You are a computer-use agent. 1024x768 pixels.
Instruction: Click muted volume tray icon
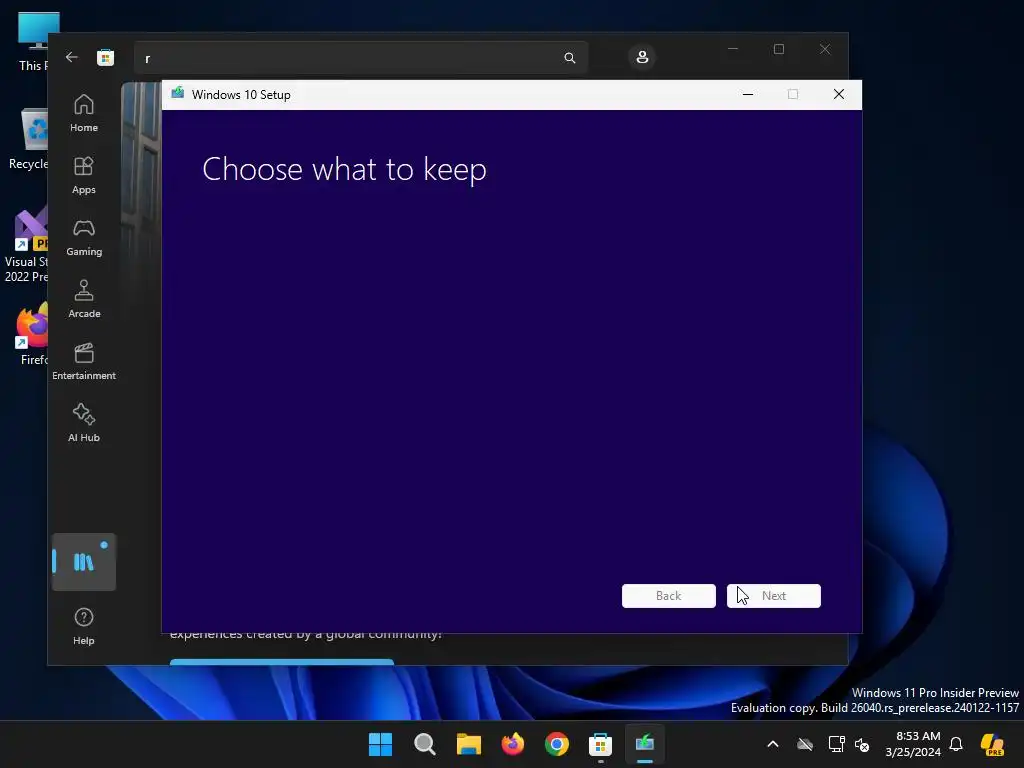(x=862, y=744)
